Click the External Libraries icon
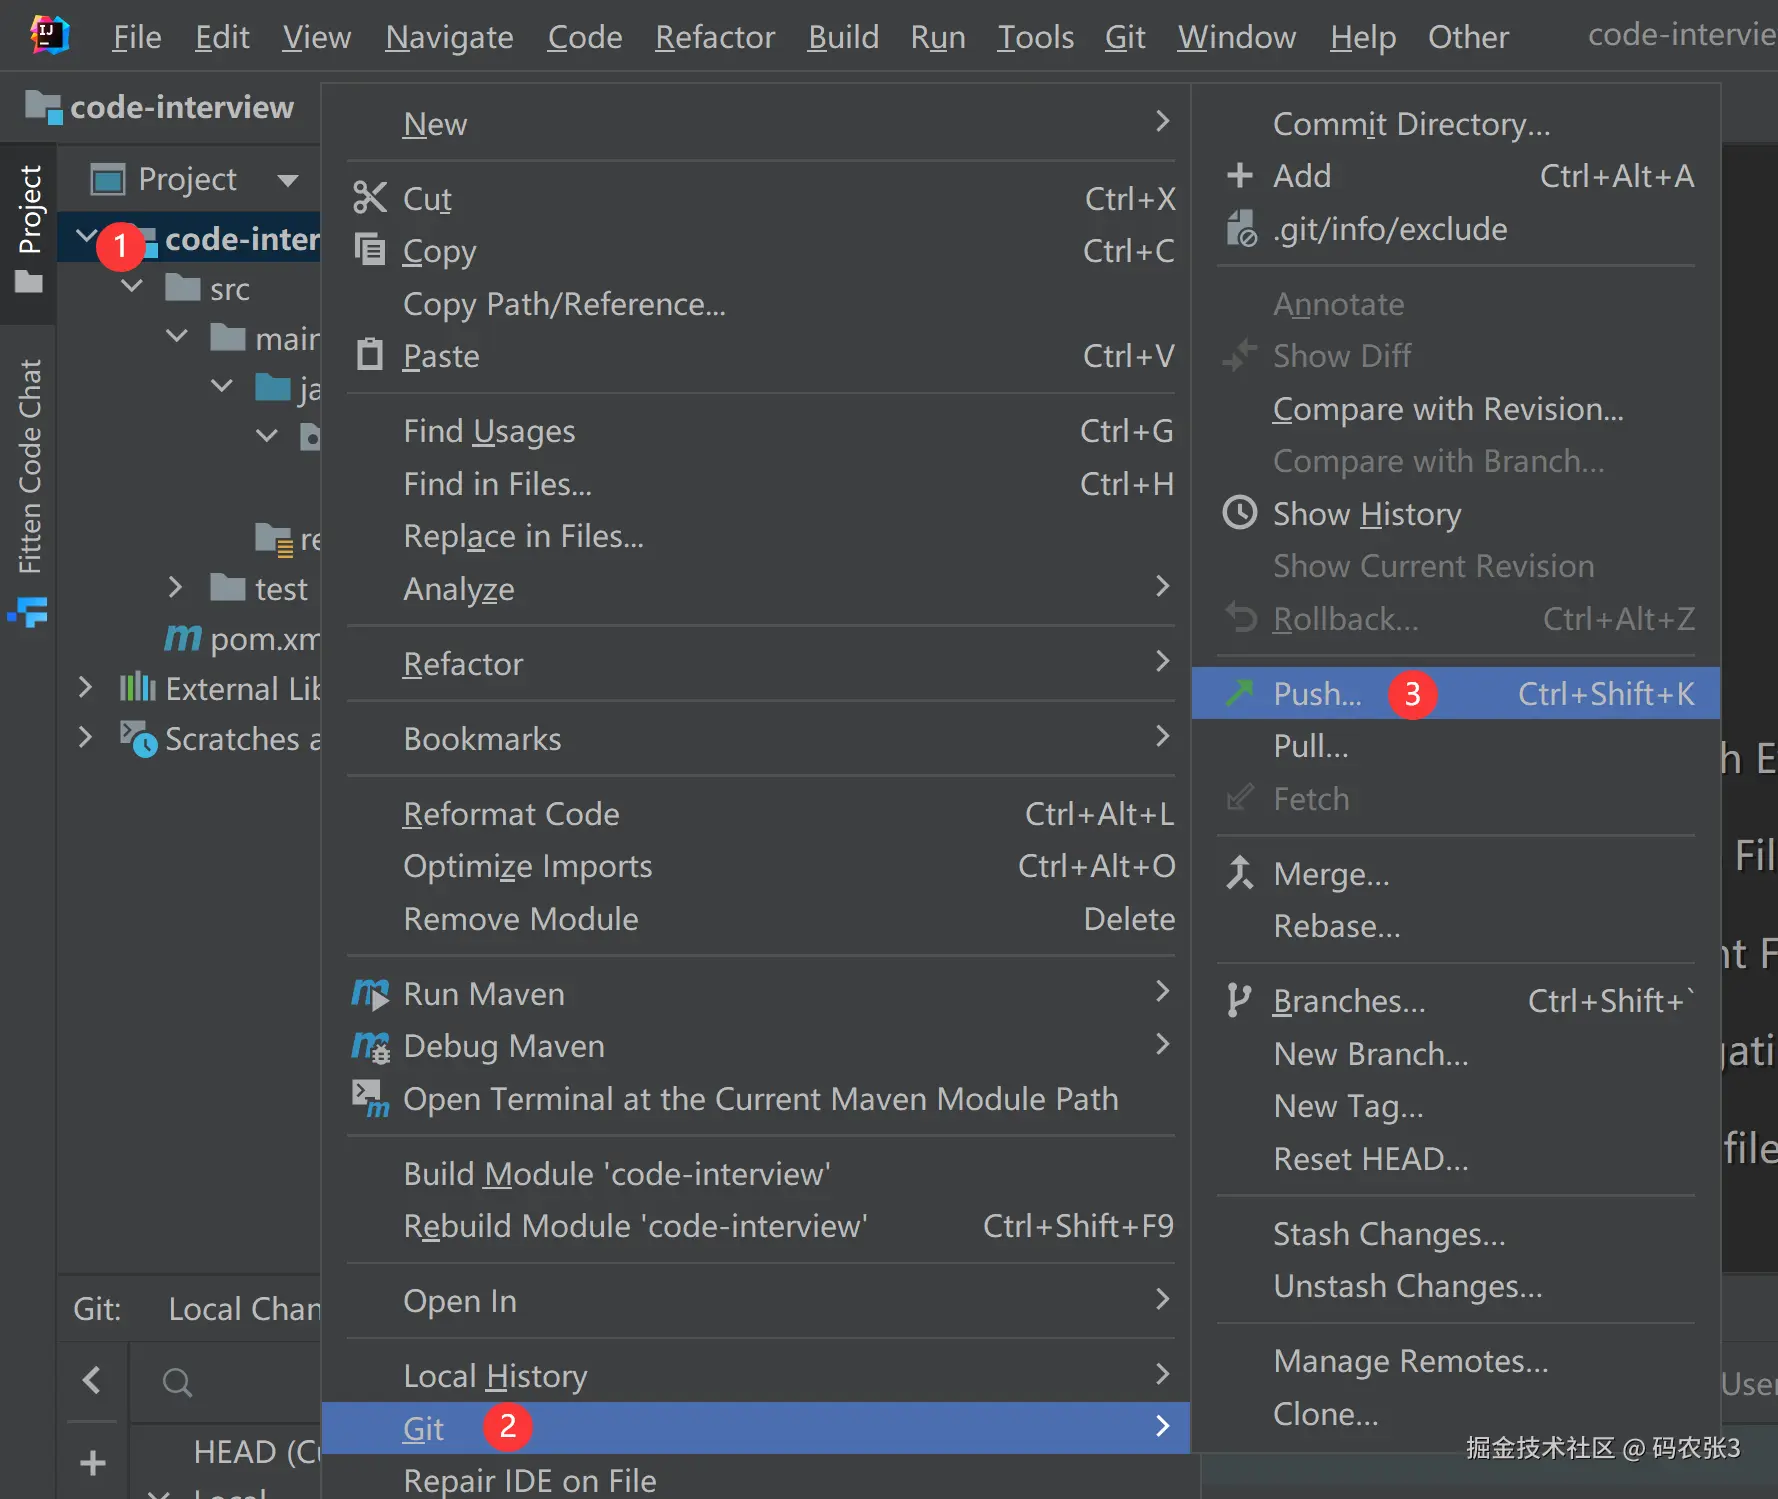The height and width of the screenshot is (1499, 1778). click(138, 687)
